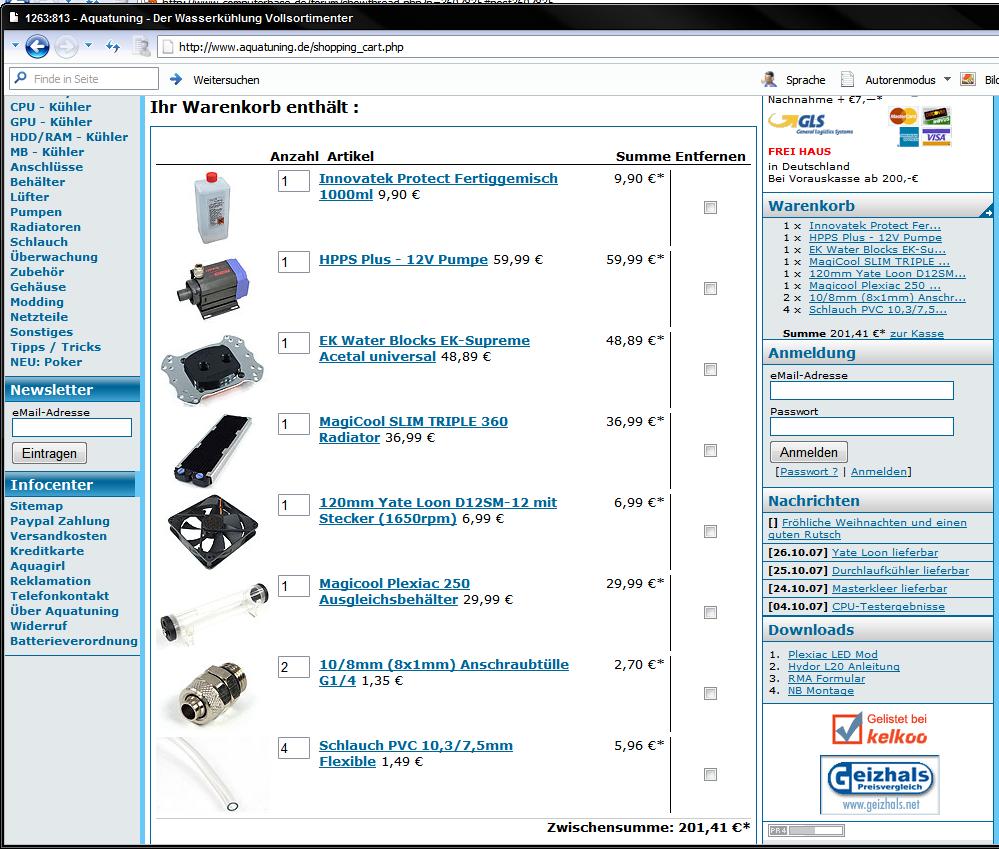Click the PVC hose product image
This screenshot has height=849, width=999.
click(213, 774)
